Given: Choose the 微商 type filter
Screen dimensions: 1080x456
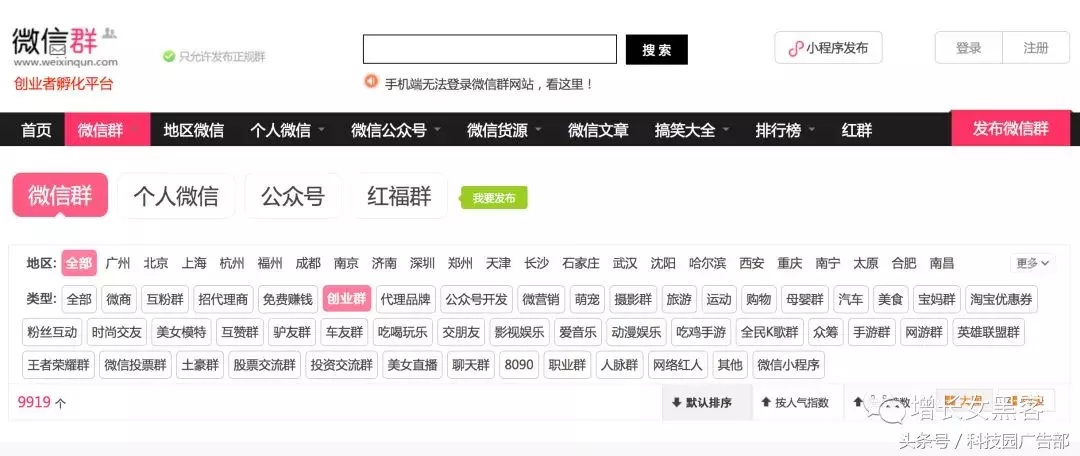Looking at the screenshot, I should (119, 300).
